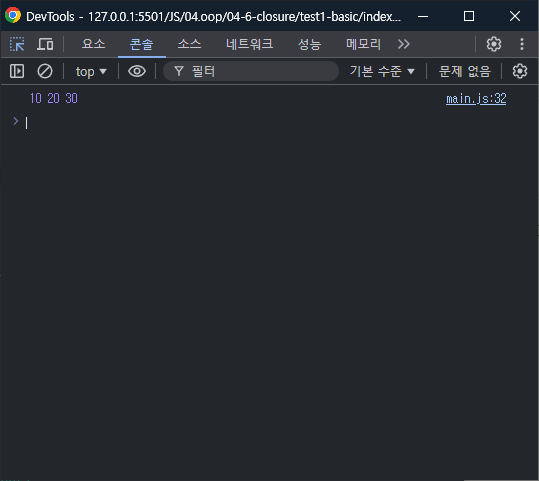
Task: Expand more tabs with the double chevron
Action: [x=404, y=44]
